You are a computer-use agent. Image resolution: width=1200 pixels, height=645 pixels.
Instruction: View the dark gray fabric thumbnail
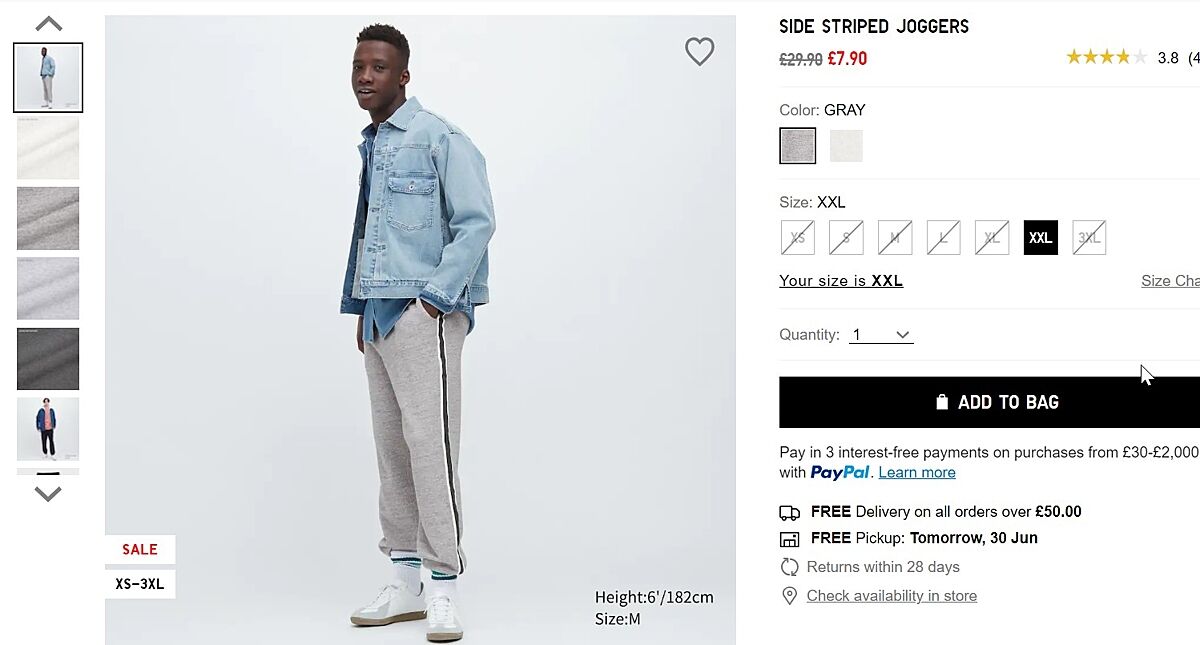48,359
